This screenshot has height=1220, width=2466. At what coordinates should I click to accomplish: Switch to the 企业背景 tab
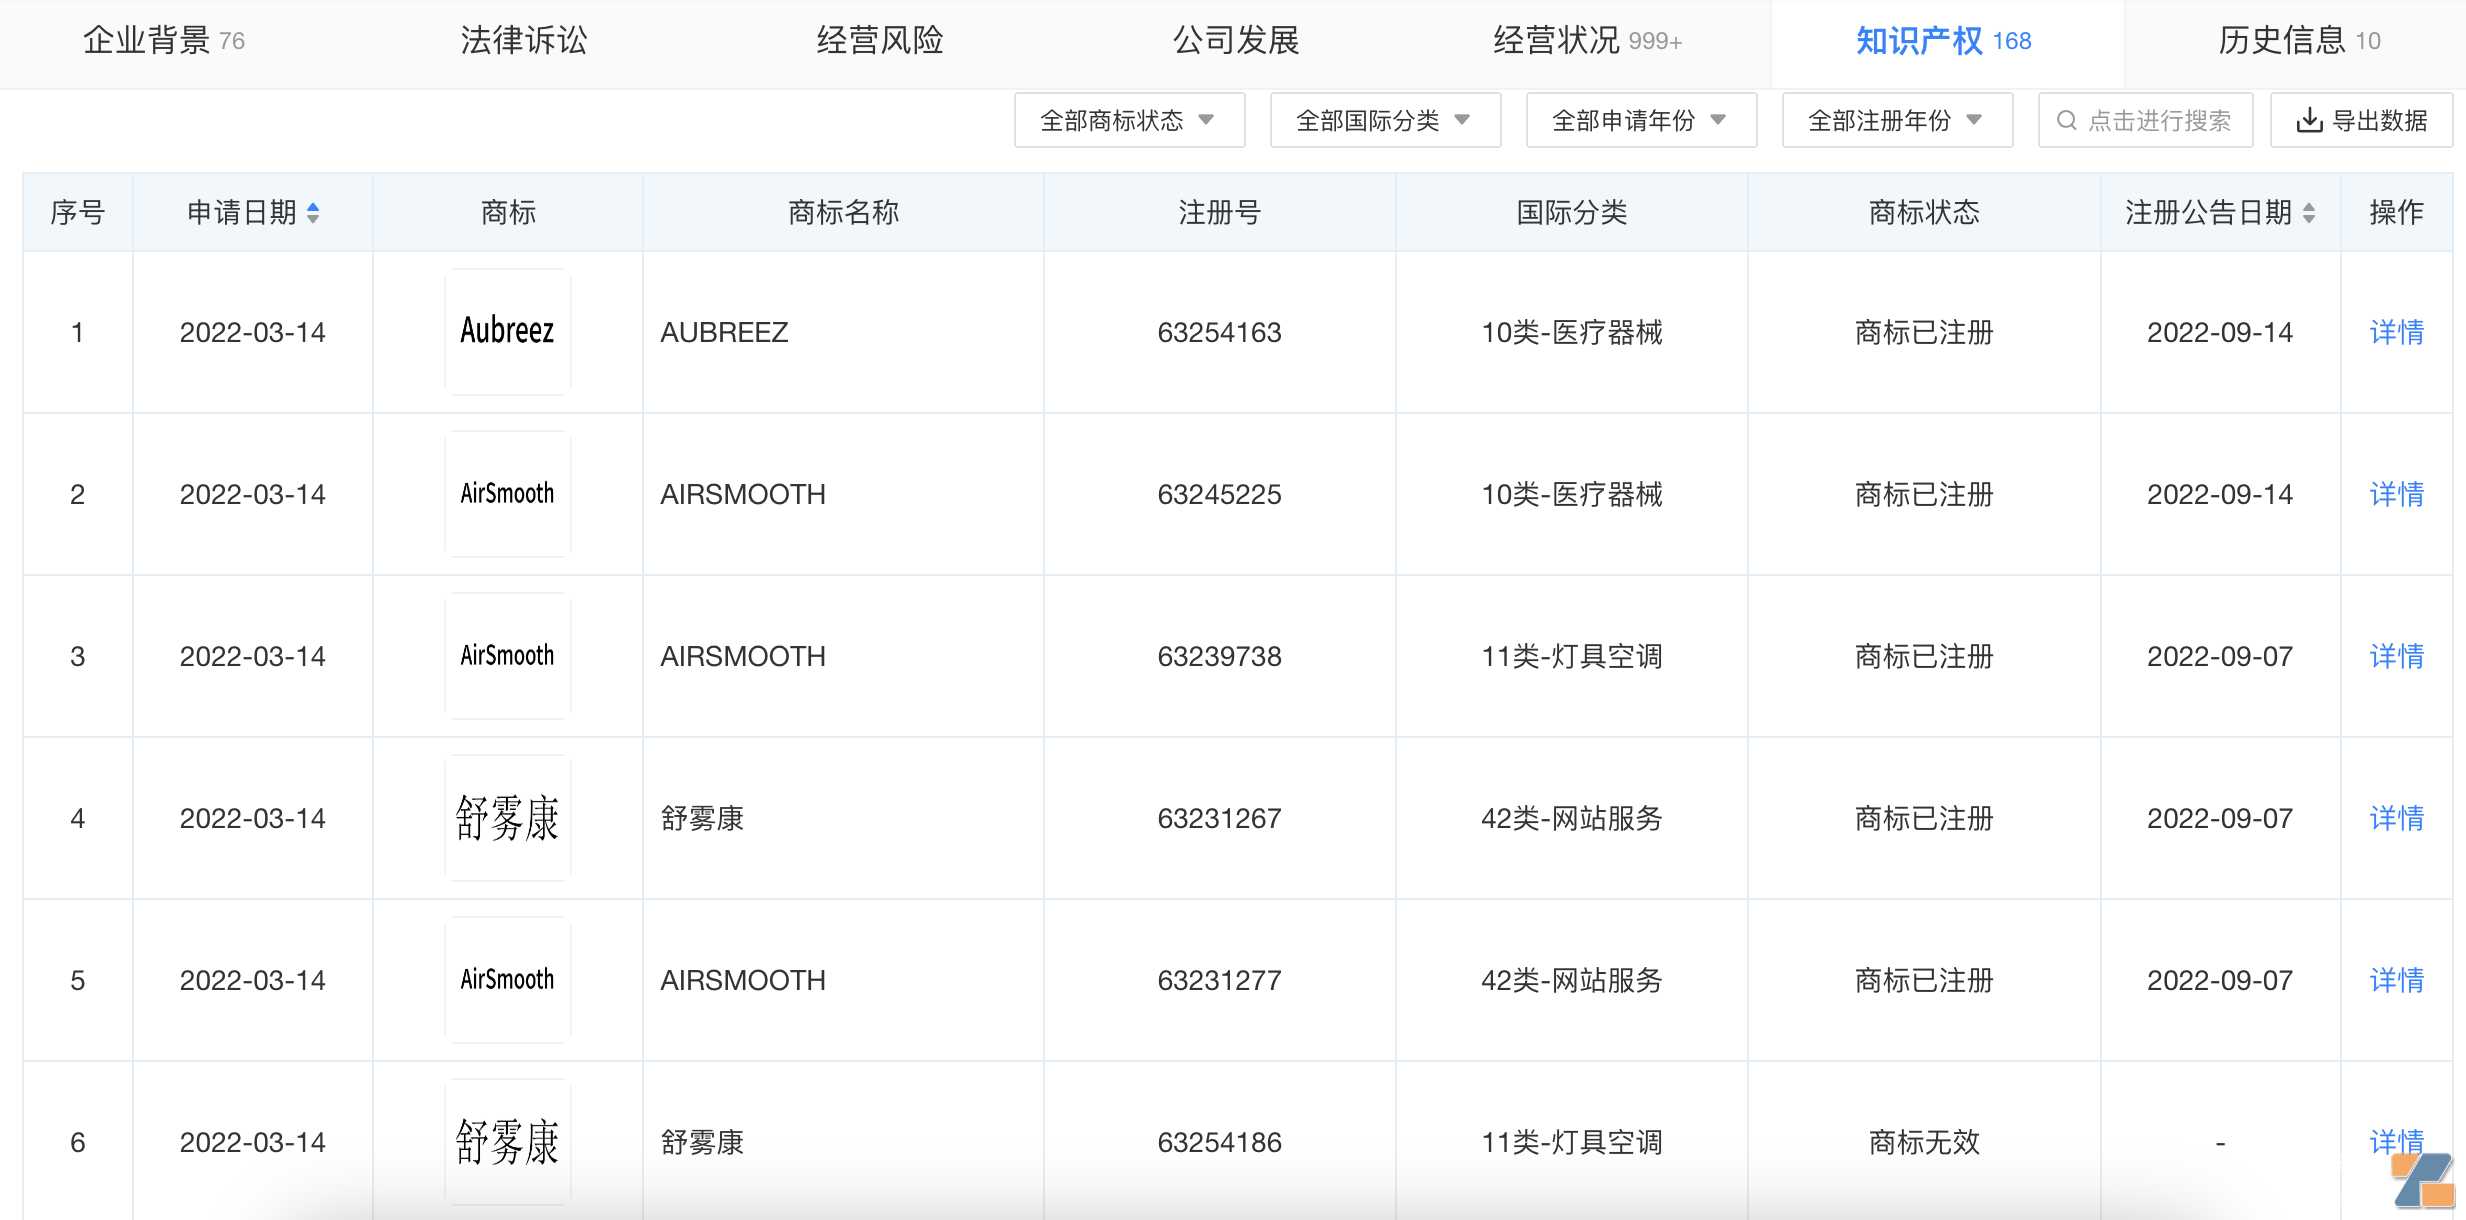pyautogui.click(x=150, y=40)
